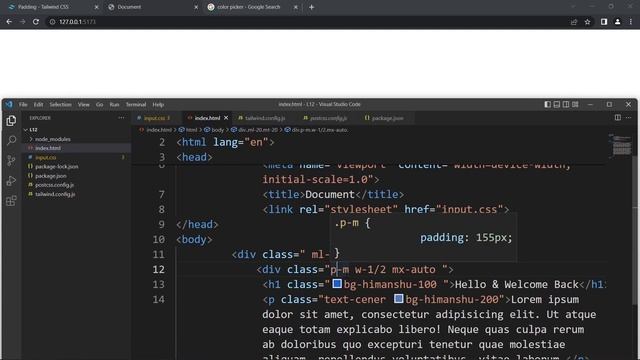Open Customize Layout icon in title bar
Screen dimensions: 640x360
point(575,104)
